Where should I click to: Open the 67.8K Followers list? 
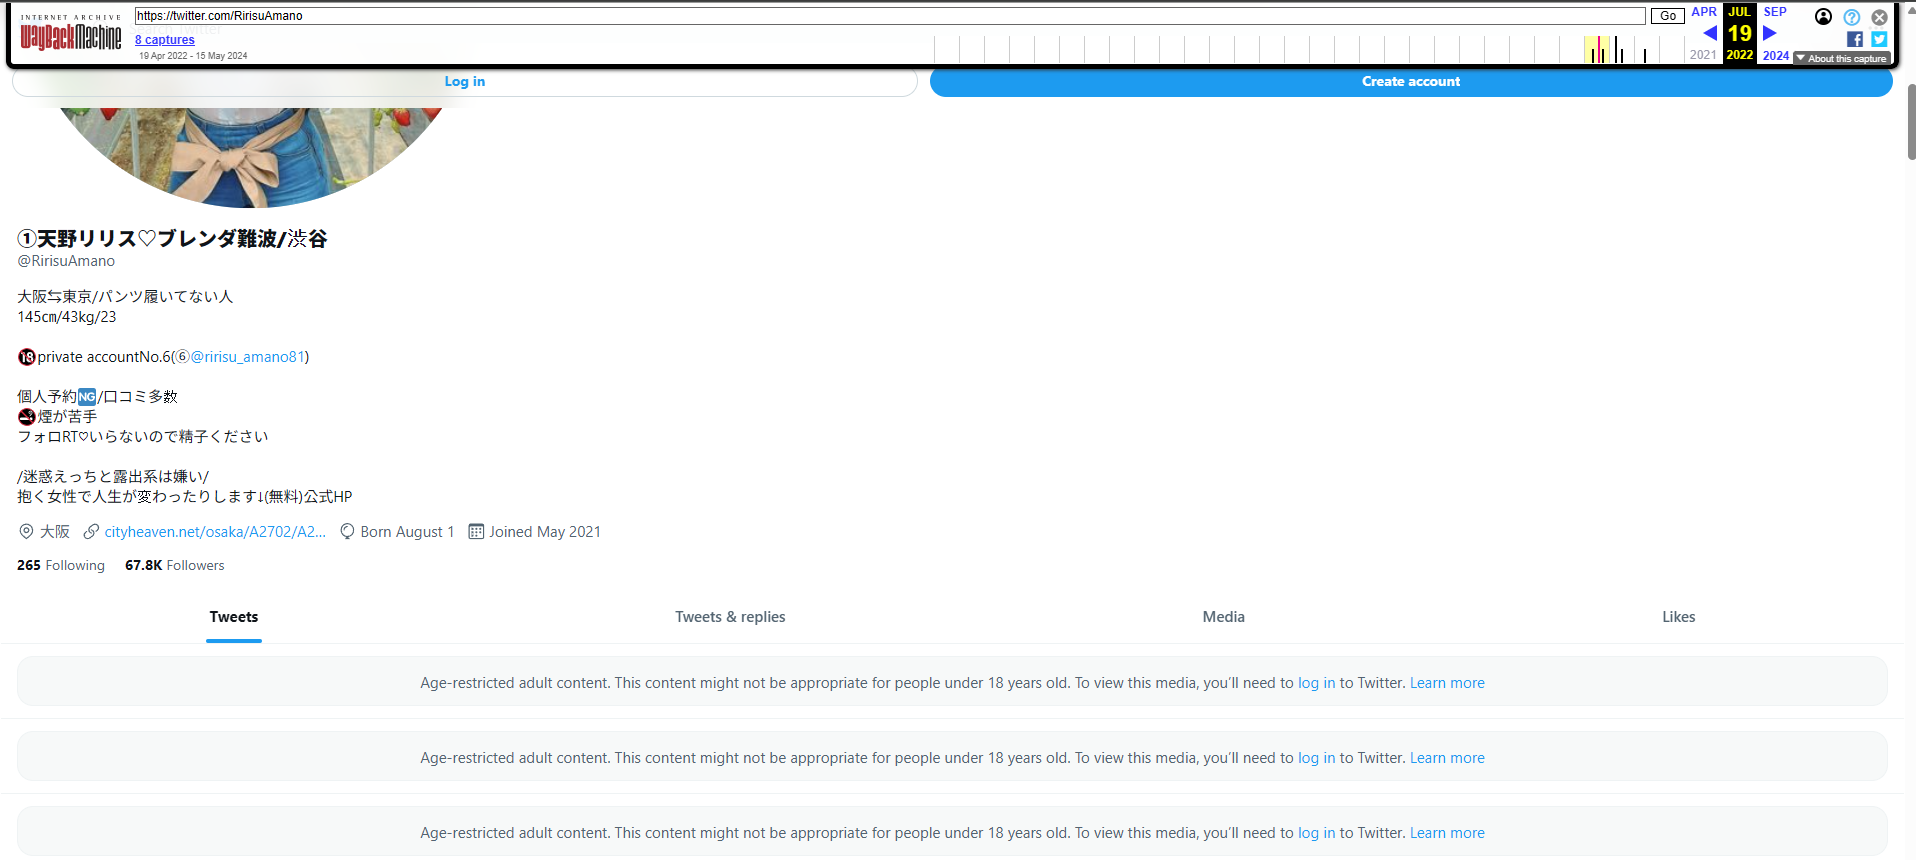(175, 566)
